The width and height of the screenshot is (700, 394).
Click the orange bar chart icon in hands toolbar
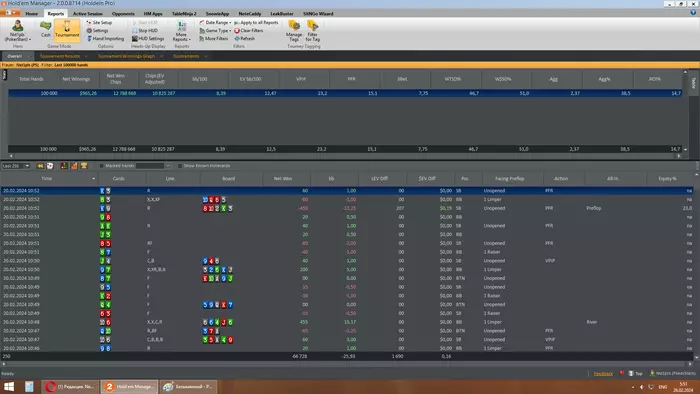tap(74, 166)
